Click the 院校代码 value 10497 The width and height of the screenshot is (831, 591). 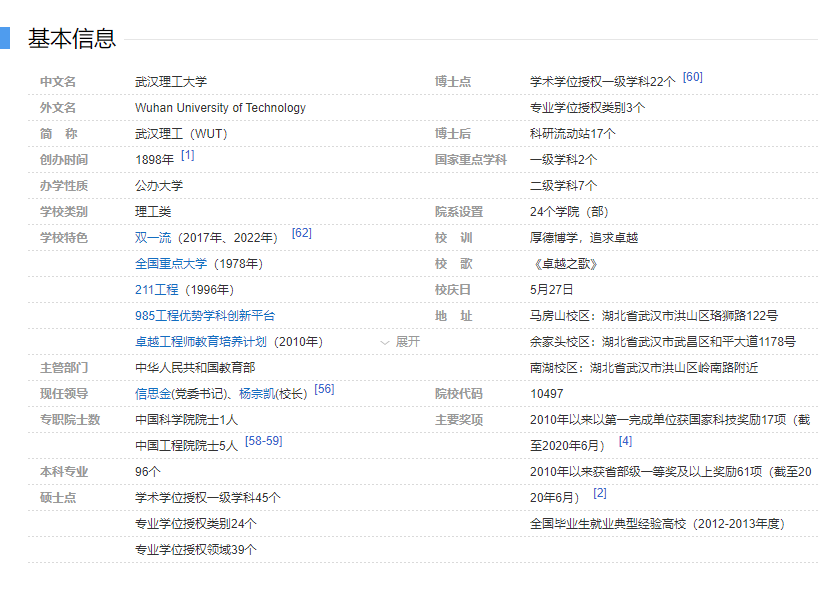tap(547, 394)
